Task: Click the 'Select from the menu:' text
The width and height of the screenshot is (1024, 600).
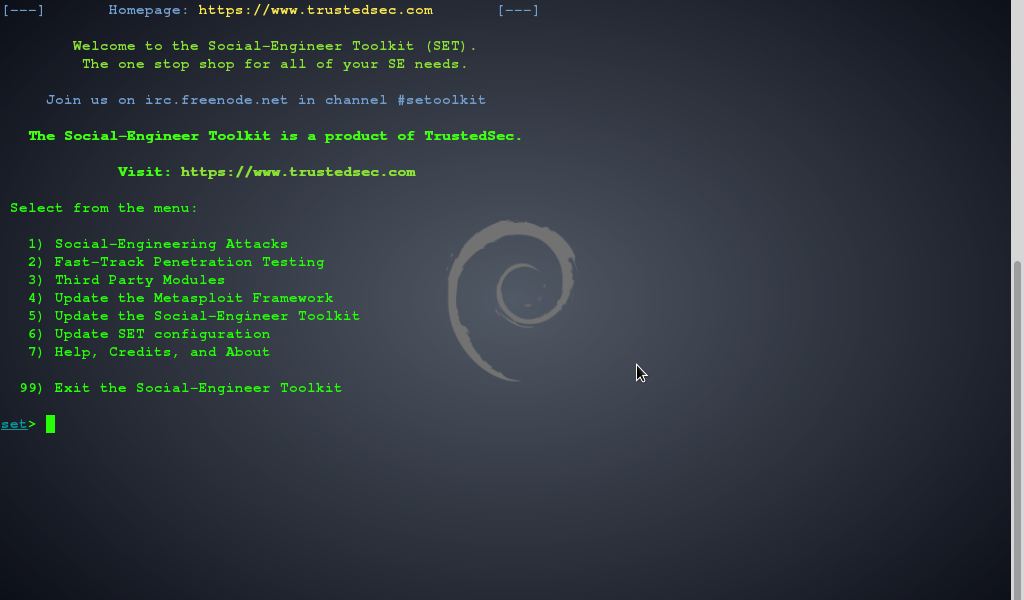Action: click(x=104, y=208)
